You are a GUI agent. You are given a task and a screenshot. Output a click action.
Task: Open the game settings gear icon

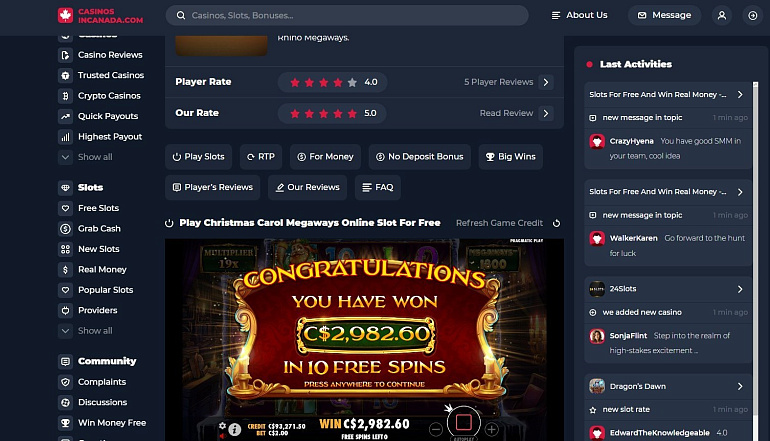222,425
